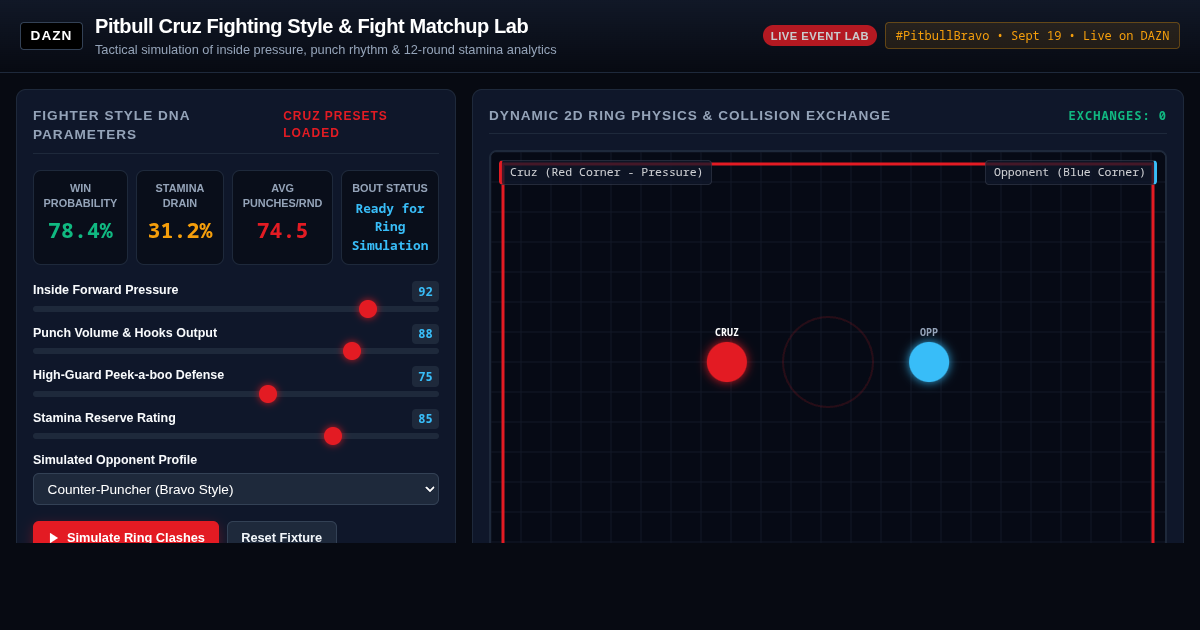Click the Win Probability 78.4% card
Screen dimensions: 1200x630
coord(80,217)
